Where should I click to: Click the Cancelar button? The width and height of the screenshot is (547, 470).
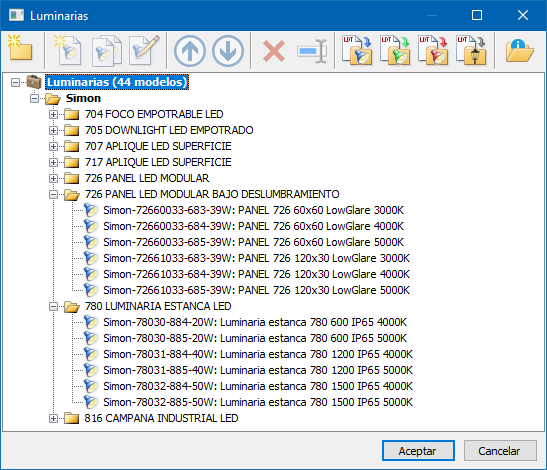[500, 451]
